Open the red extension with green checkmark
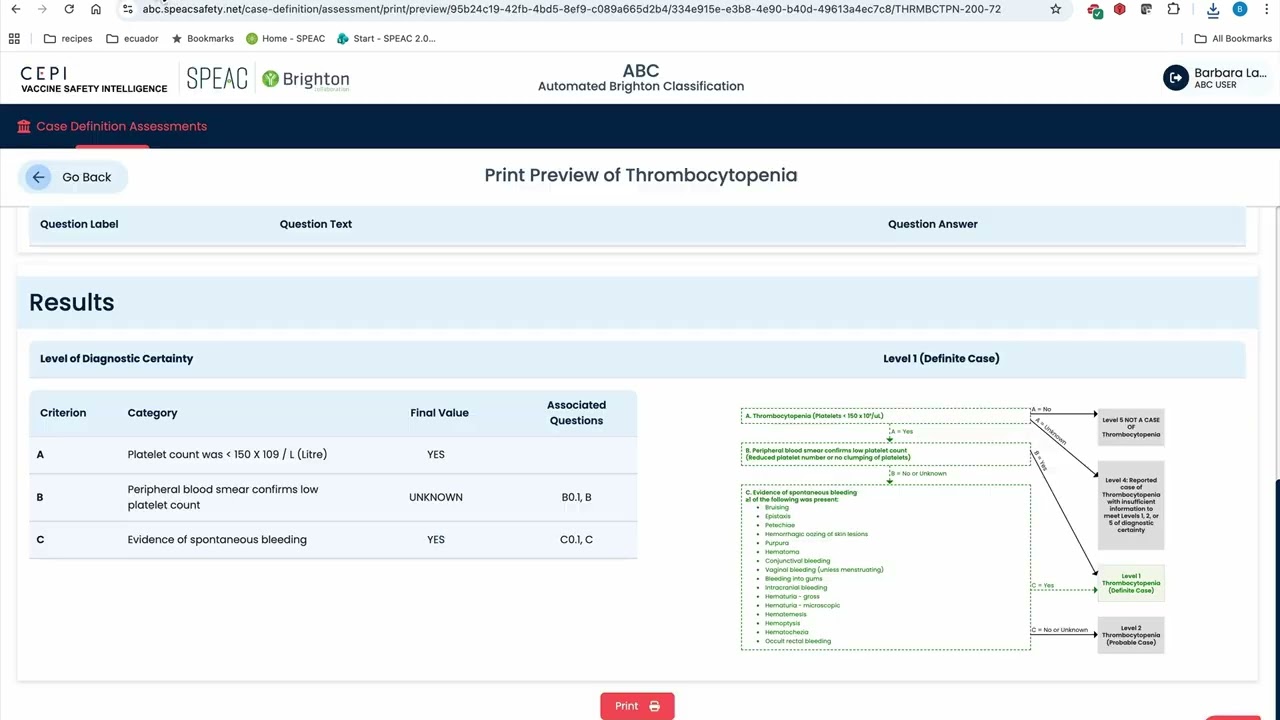The width and height of the screenshot is (1280, 720). pyautogui.click(x=1096, y=11)
